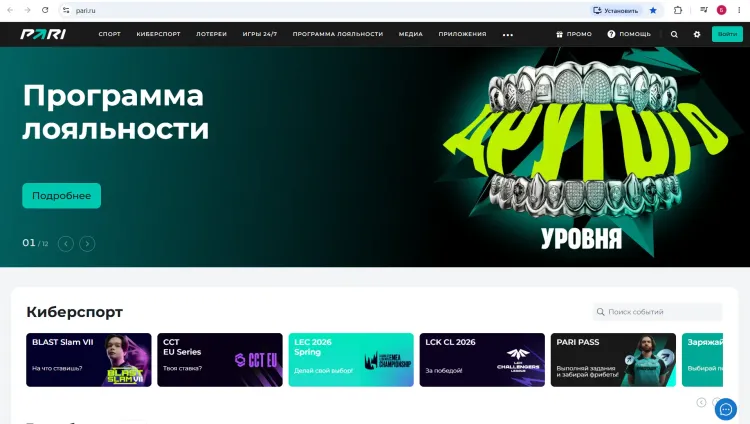Image resolution: width=750 pixels, height=424 pixels.
Task: Open Медиа menu
Action: point(411,34)
